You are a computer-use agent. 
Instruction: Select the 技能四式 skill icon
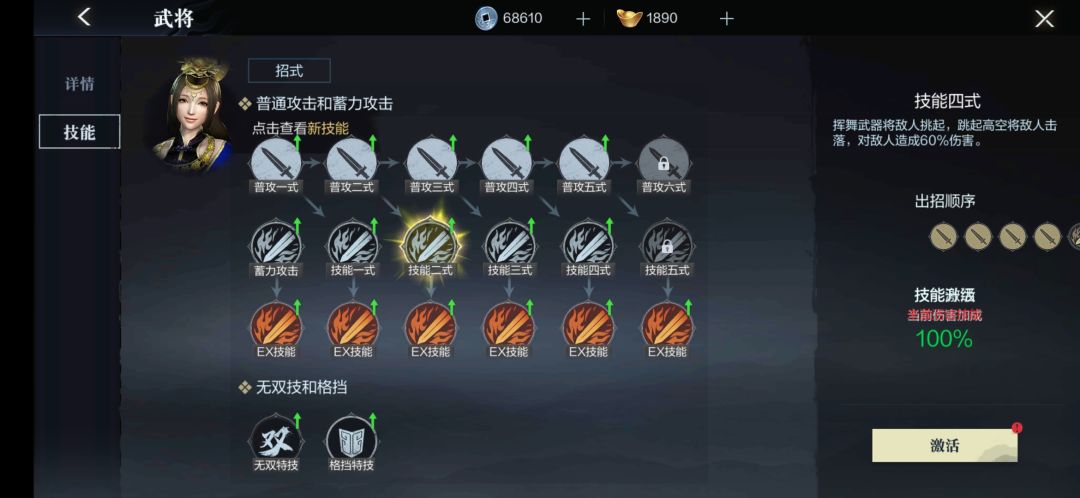pos(588,245)
